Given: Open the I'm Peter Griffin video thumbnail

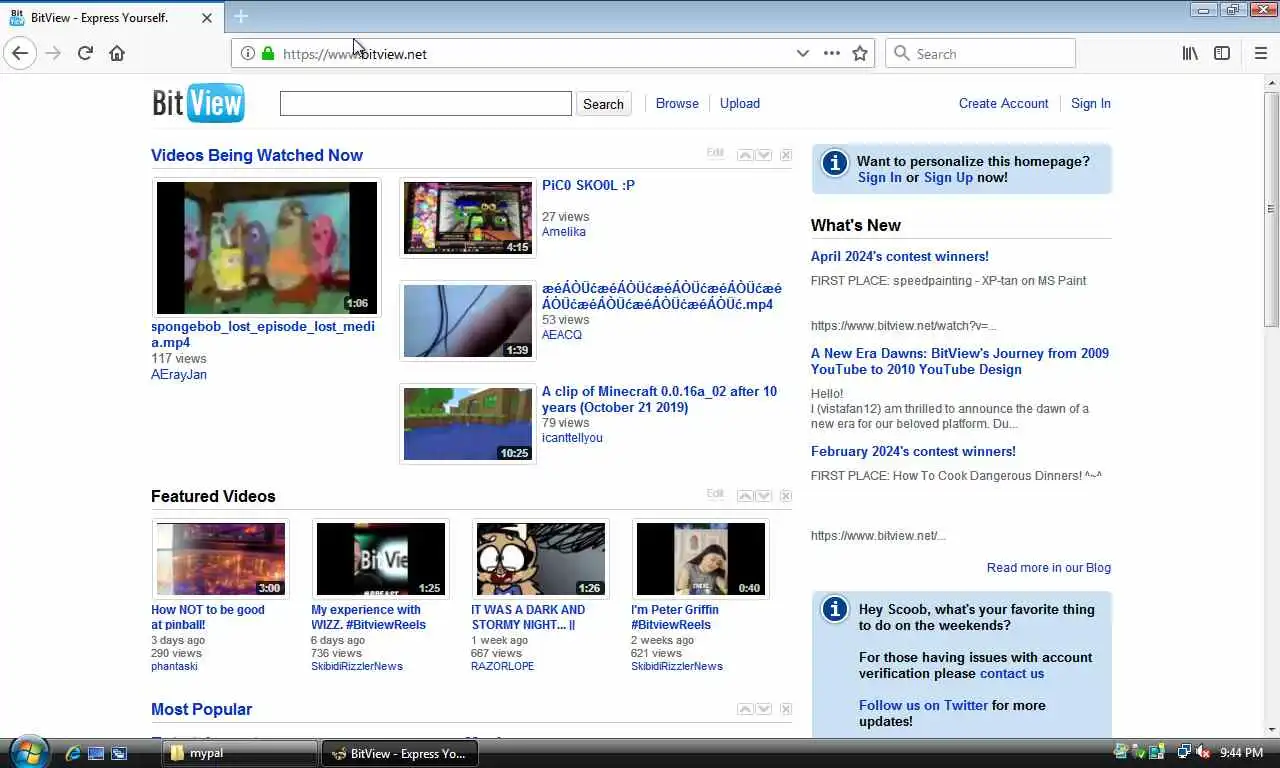Looking at the screenshot, I should click(x=701, y=559).
